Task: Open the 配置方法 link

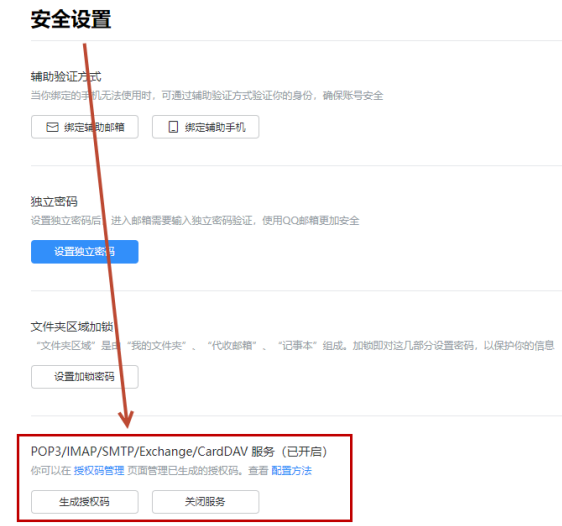Action: tap(291, 470)
